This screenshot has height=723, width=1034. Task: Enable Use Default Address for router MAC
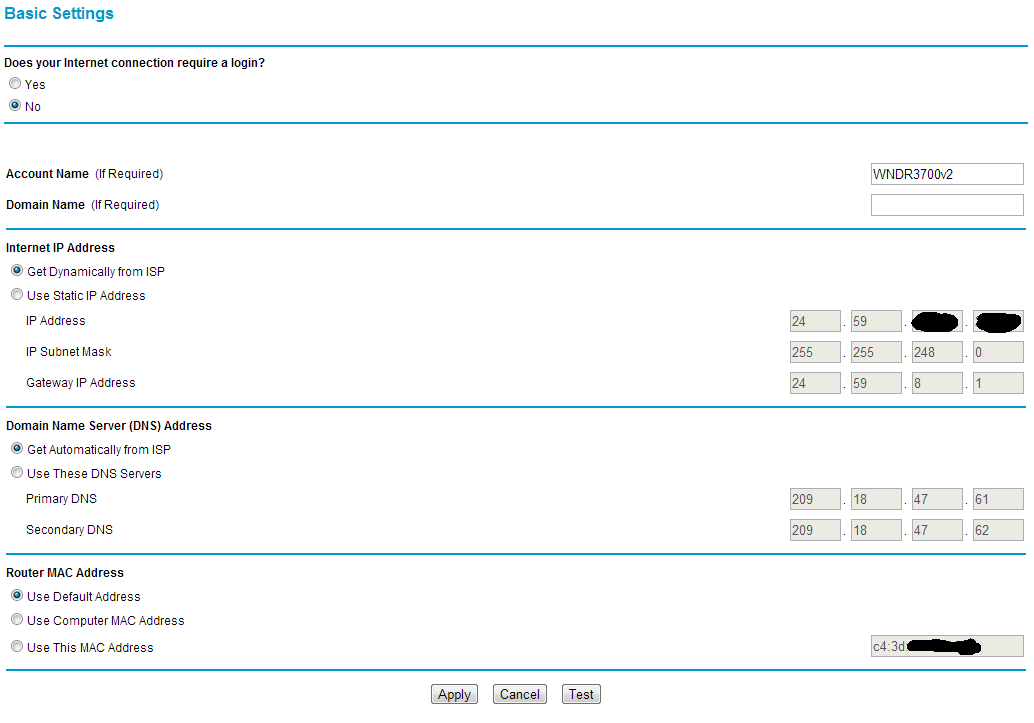coord(17,596)
